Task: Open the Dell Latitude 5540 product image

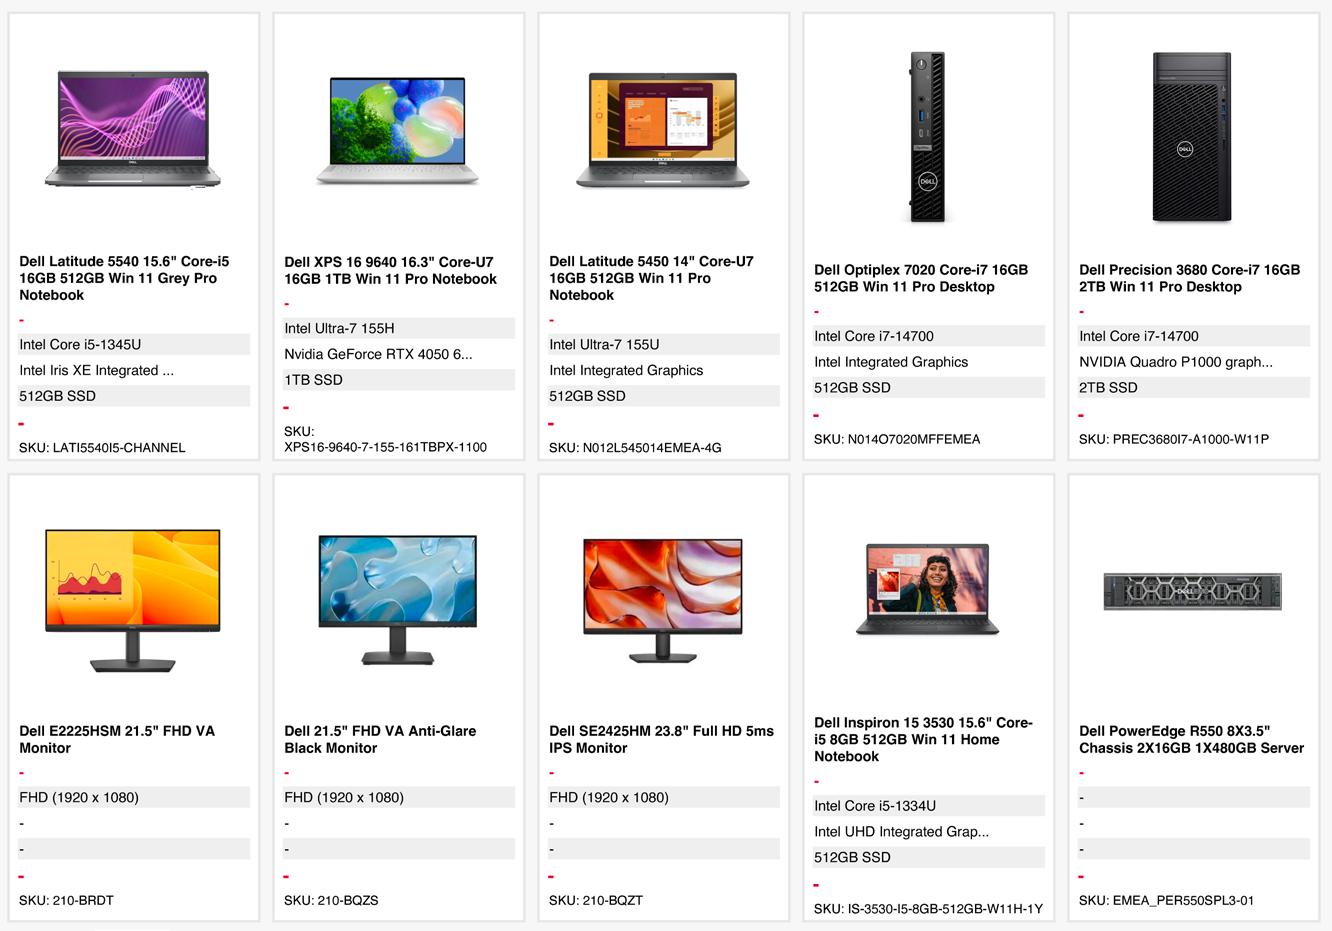Action: (133, 129)
